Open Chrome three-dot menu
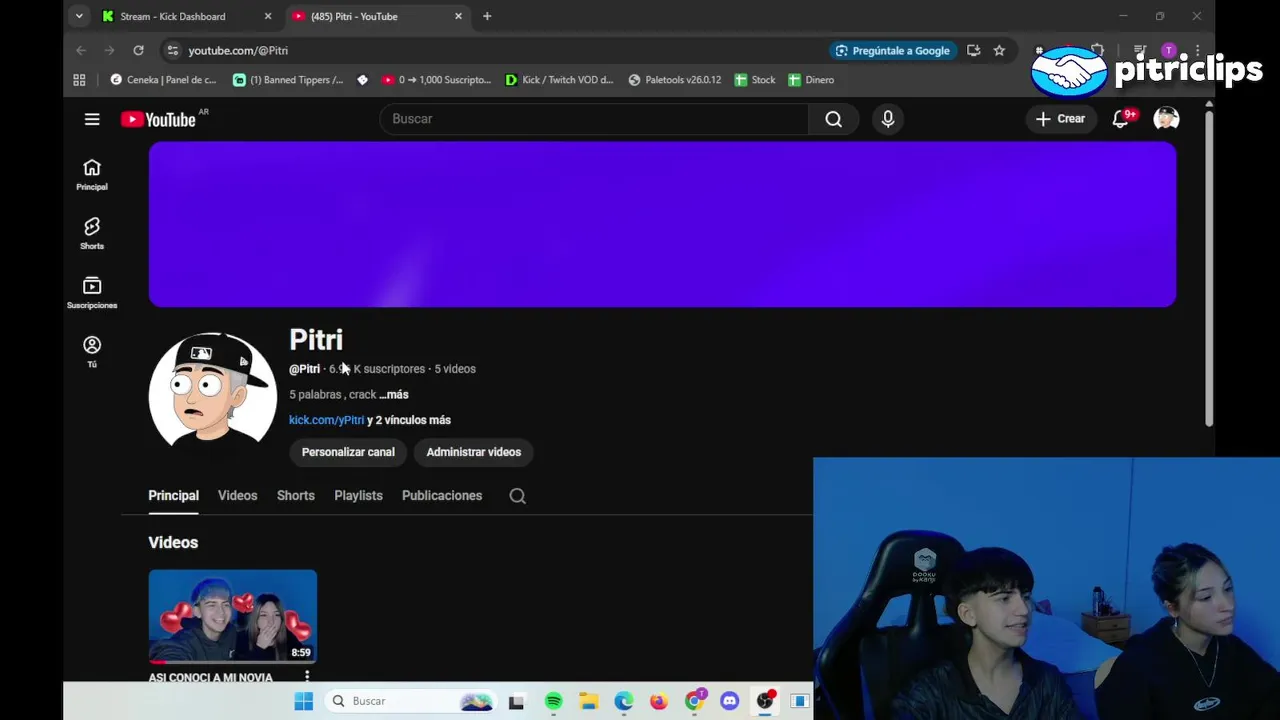Viewport: 1280px width, 720px height. [x=1197, y=50]
